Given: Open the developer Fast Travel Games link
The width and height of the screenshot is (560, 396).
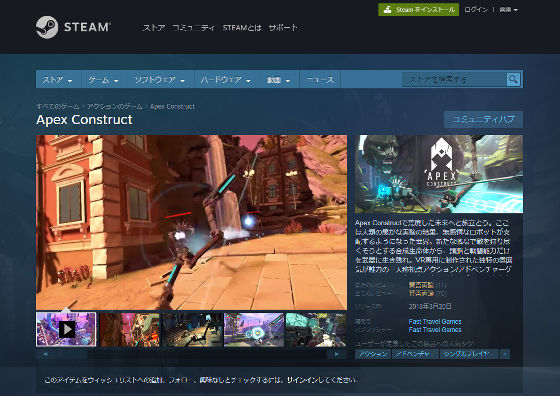Looking at the screenshot, I should pos(435,321).
